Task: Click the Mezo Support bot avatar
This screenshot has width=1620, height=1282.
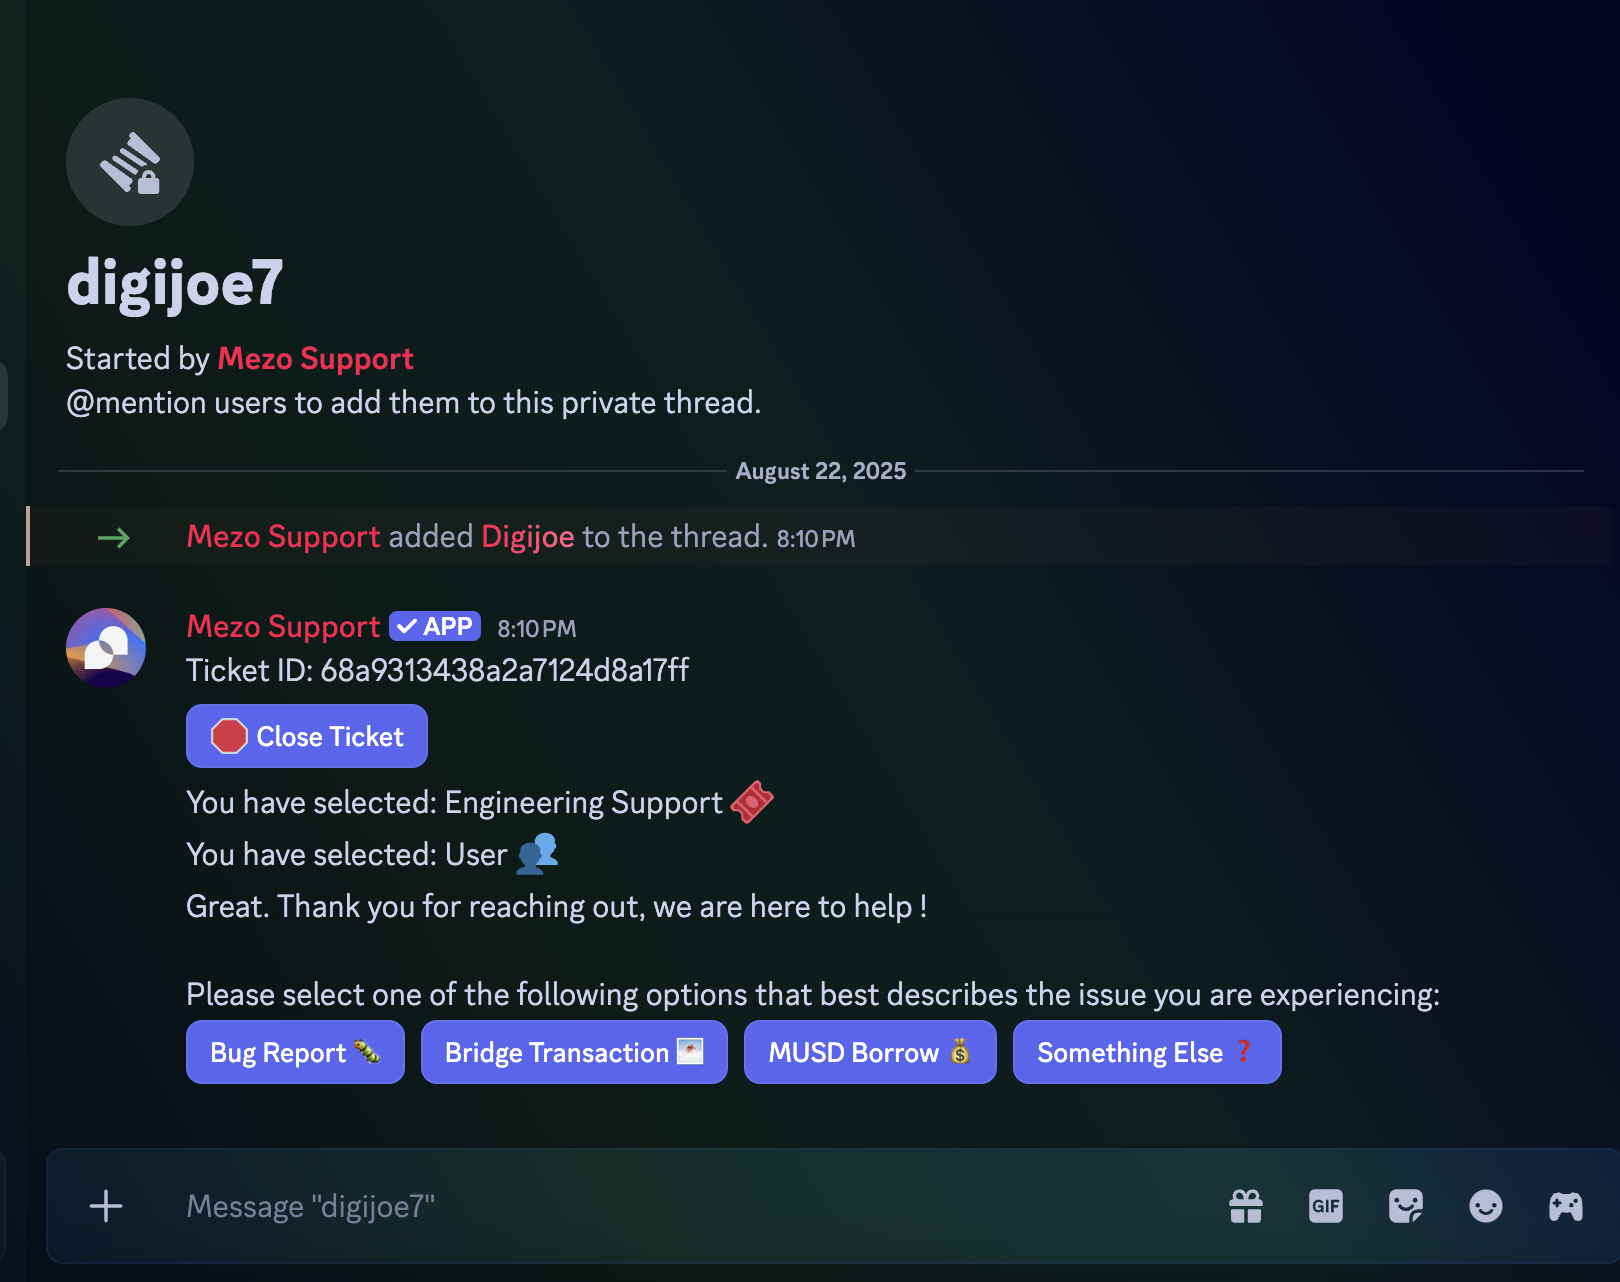Action: (x=106, y=647)
